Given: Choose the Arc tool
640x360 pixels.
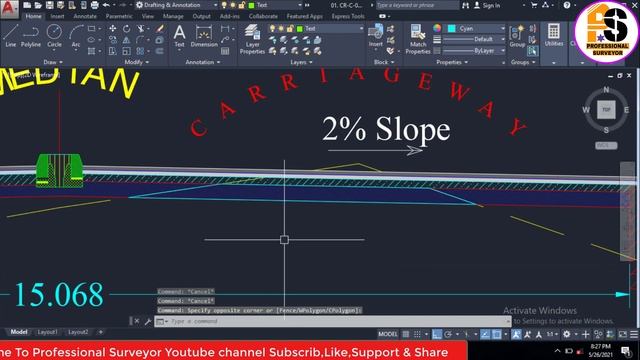Looking at the screenshot, I should click(76, 36).
